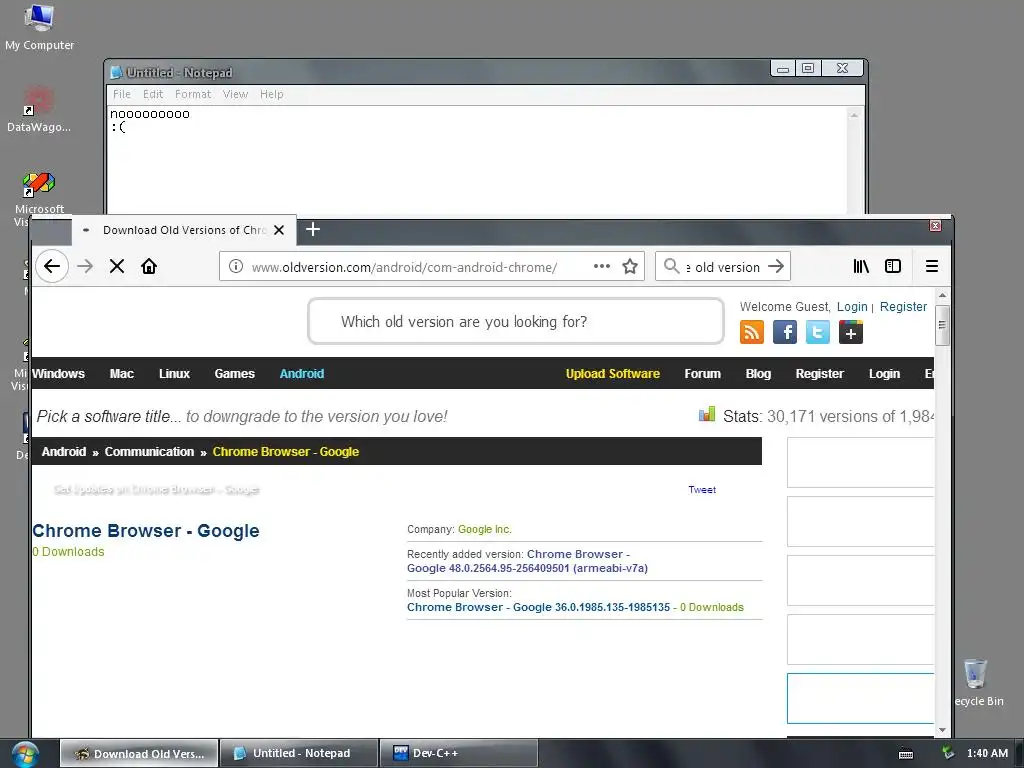This screenshot has height=768, width=1024.
Task: Open Windows category in site navigation
Action: pyautogui.click(x=58, y=374)
